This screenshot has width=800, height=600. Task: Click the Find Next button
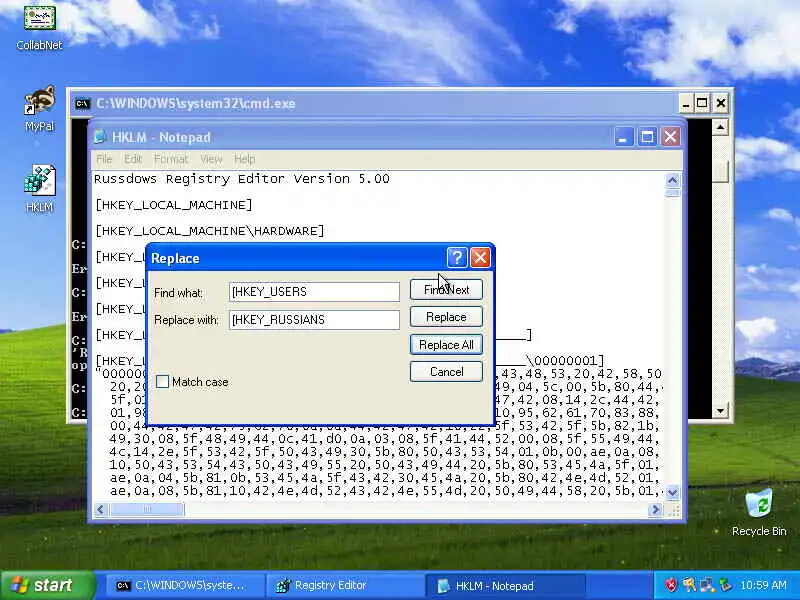446,290
